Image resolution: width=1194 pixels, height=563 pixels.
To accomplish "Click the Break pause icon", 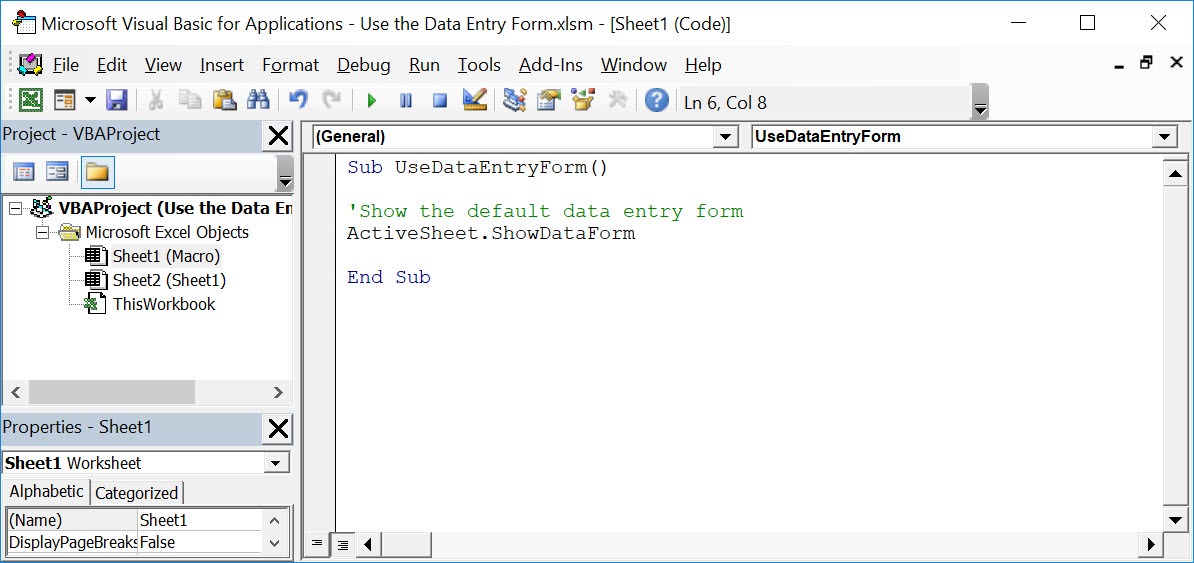I will 406,100.
